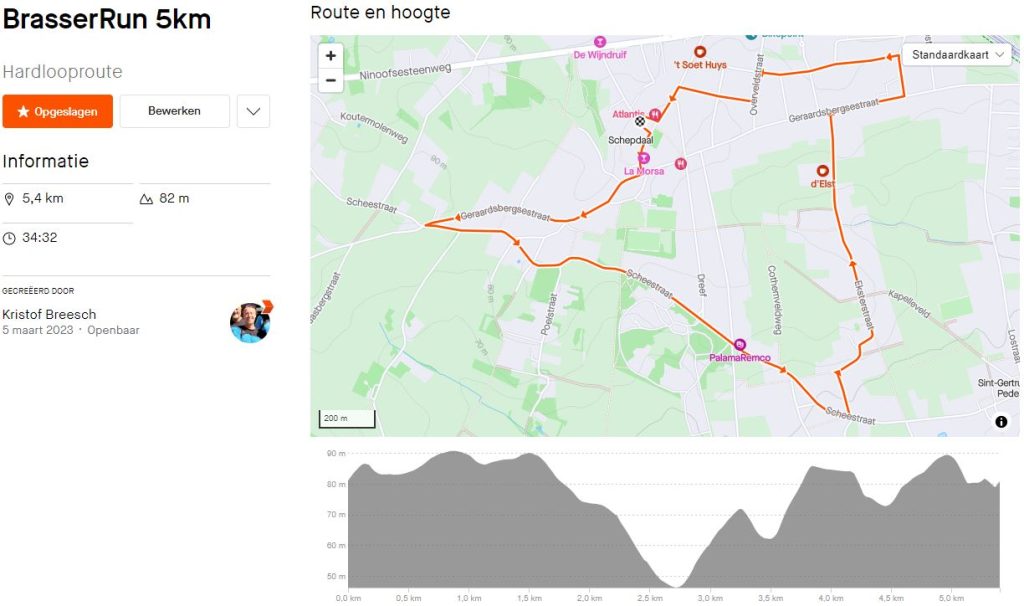1024x606 pixels.
Task: Select the d'Elst map pin
Action: click(823, 171)
